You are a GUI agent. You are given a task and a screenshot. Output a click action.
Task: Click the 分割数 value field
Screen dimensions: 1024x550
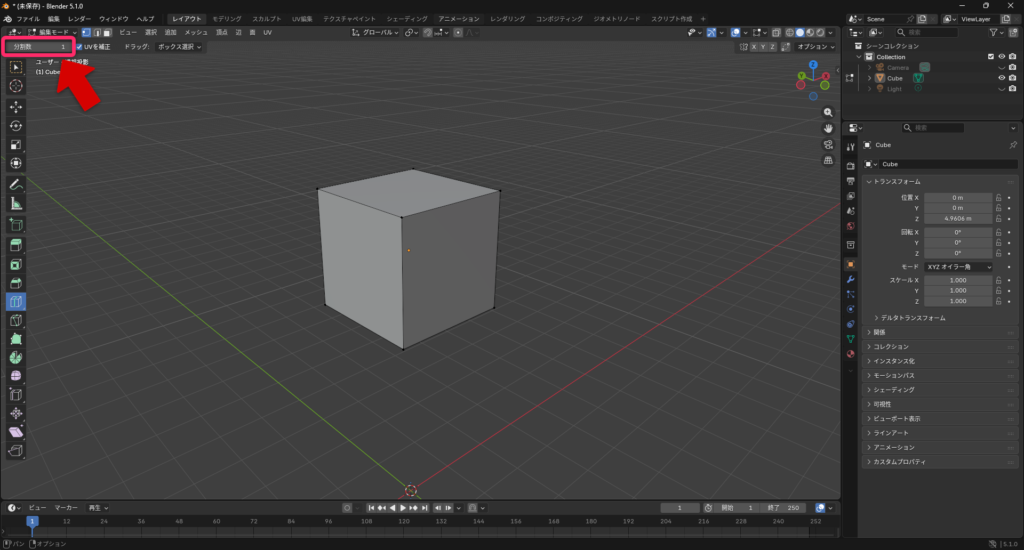point(39,46)
